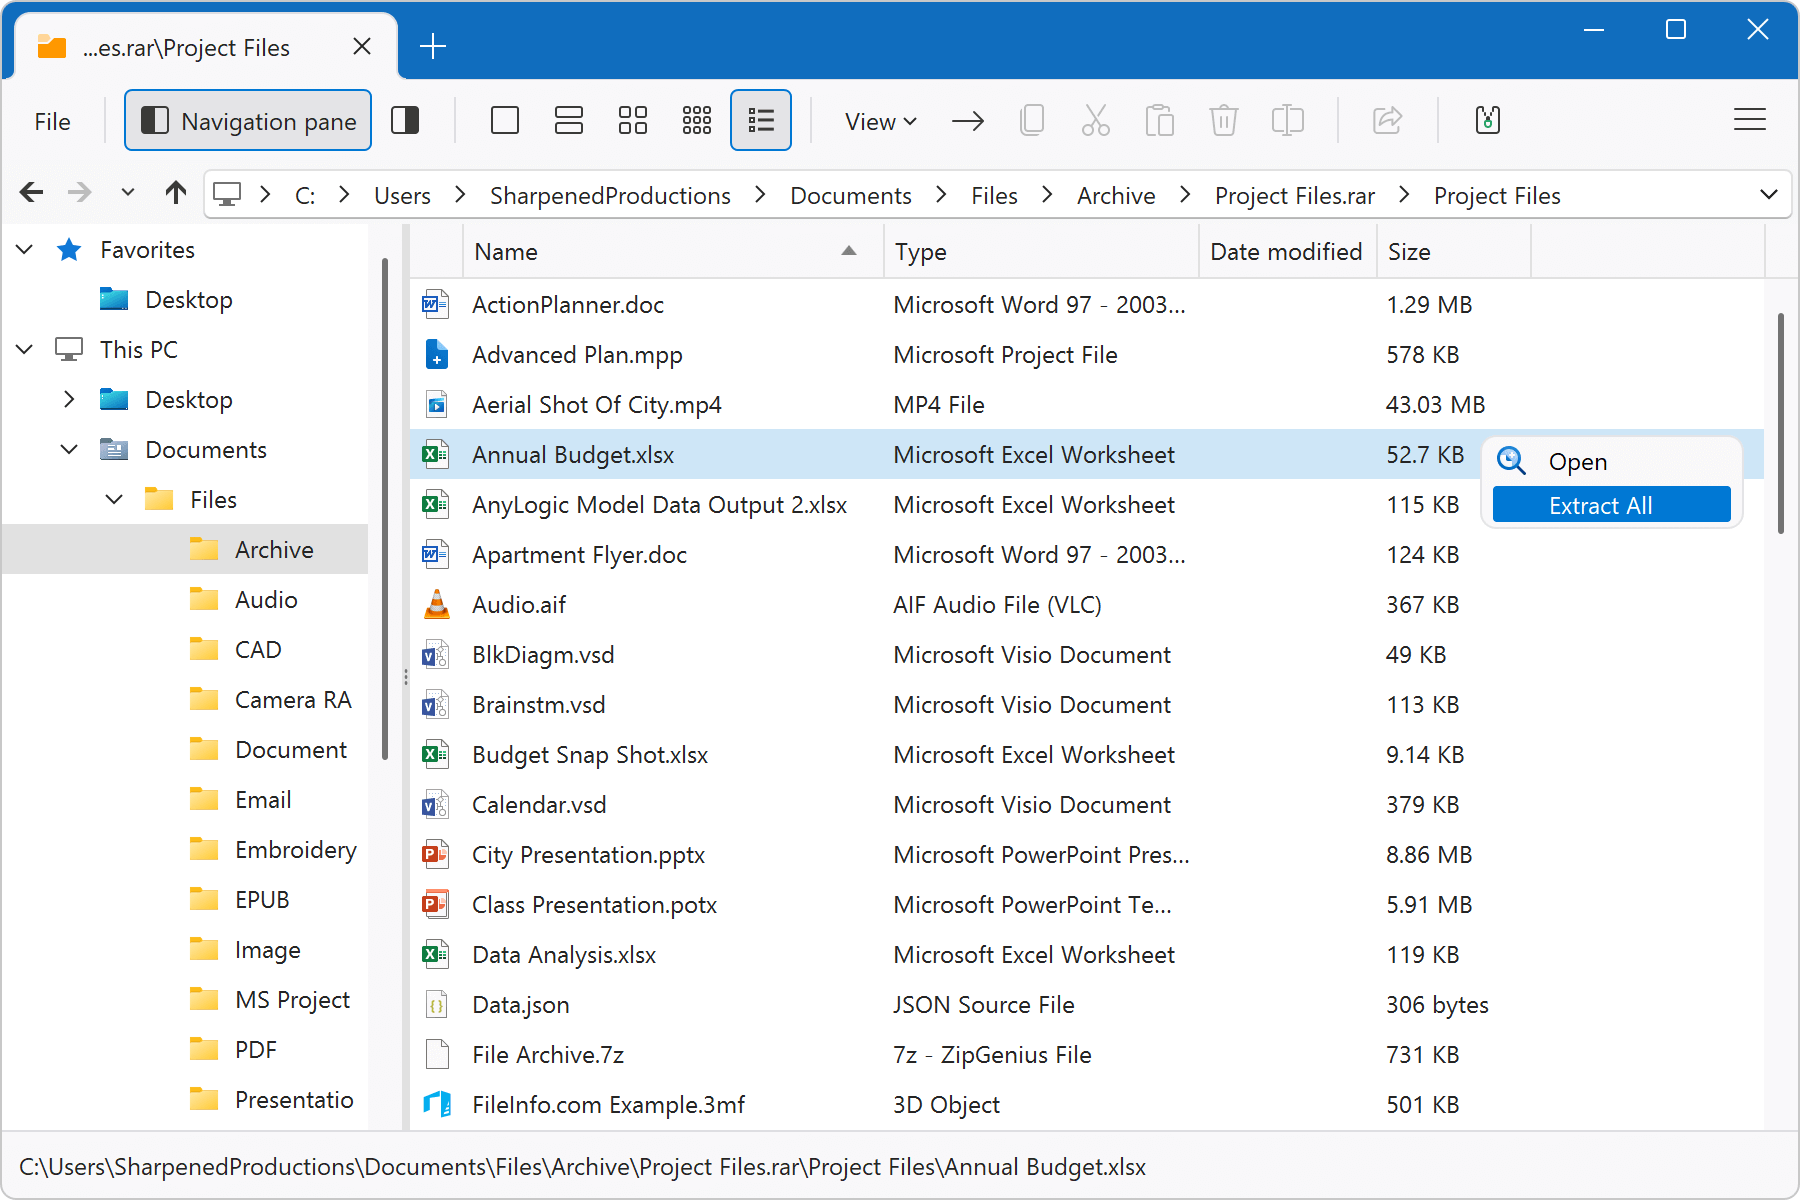
Task: Select the small icons grid view
Action: point(696,121)
